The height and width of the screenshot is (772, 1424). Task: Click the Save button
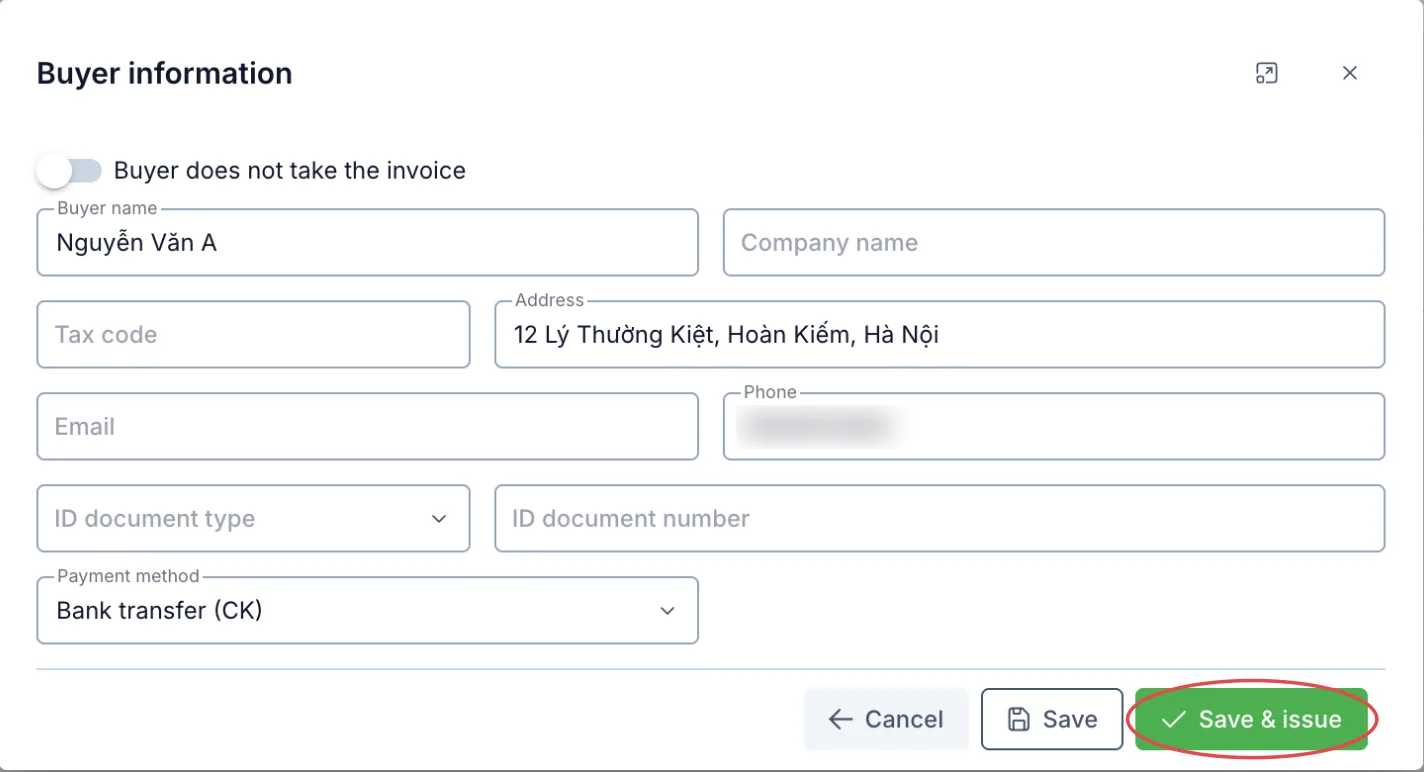1052,719
